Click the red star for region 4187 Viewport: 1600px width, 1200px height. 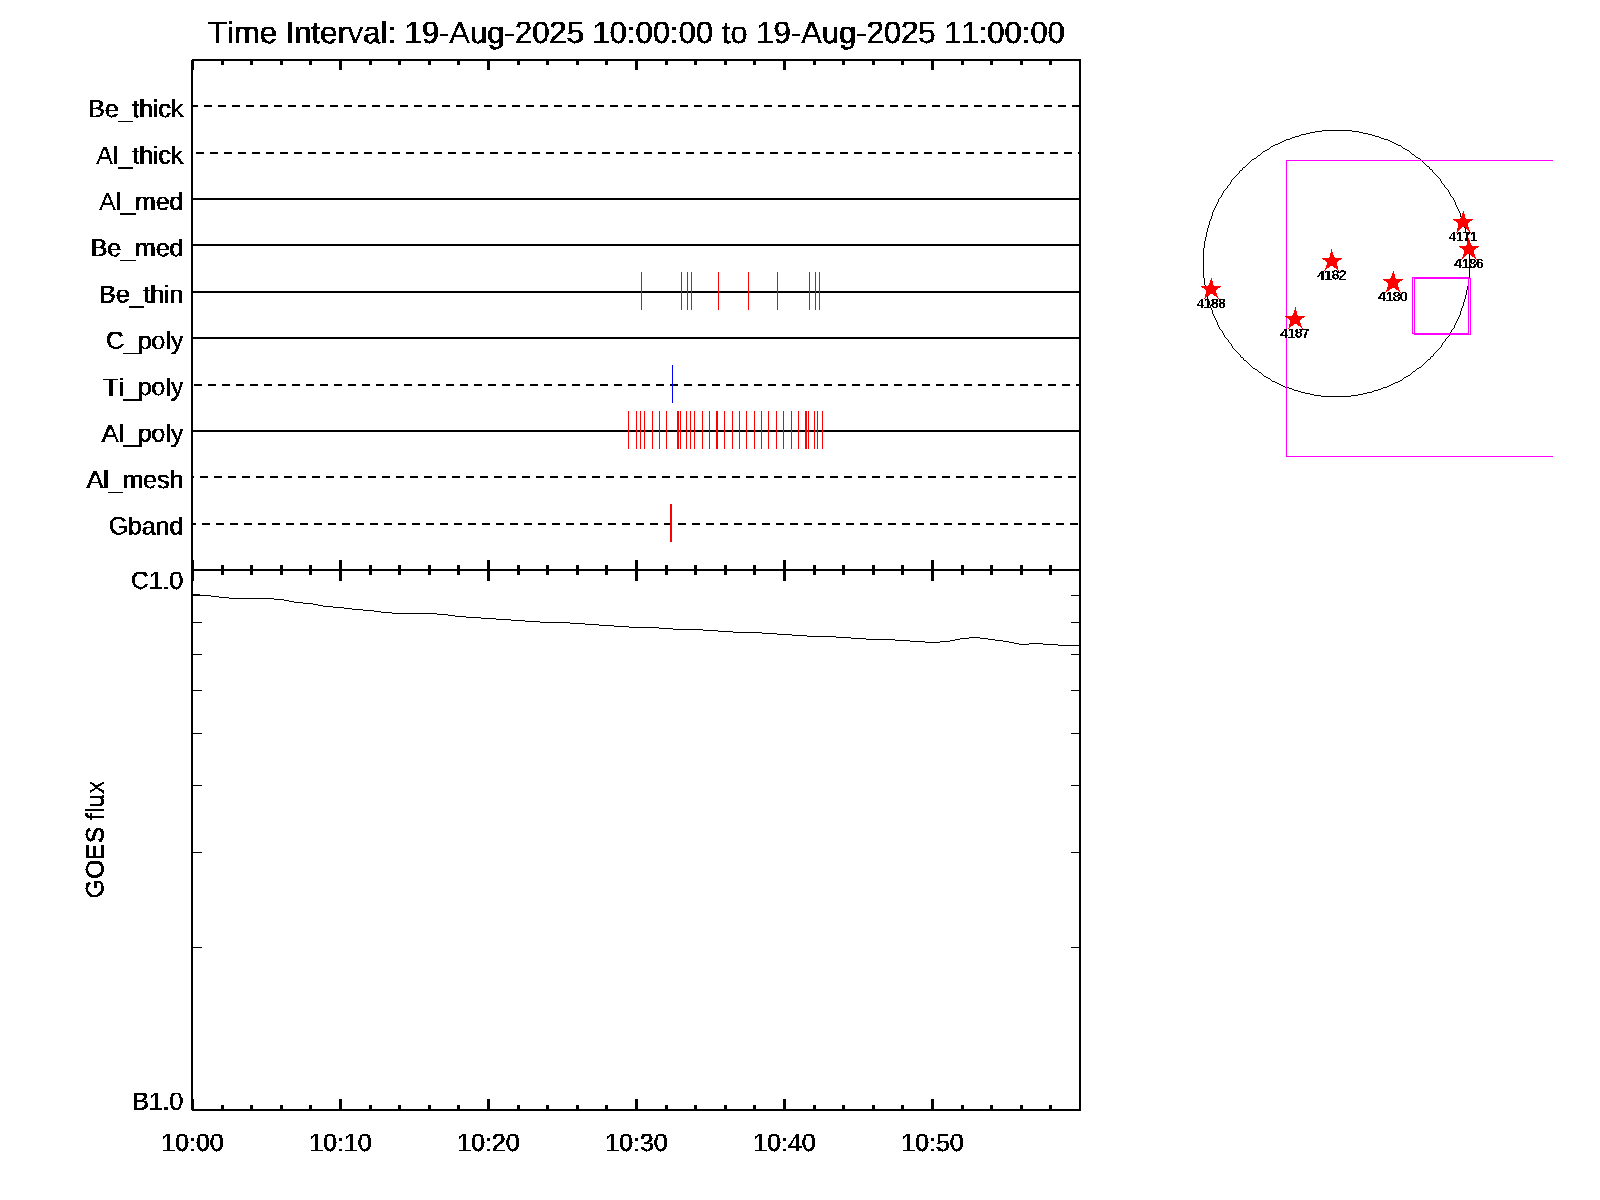(1294, 319)
